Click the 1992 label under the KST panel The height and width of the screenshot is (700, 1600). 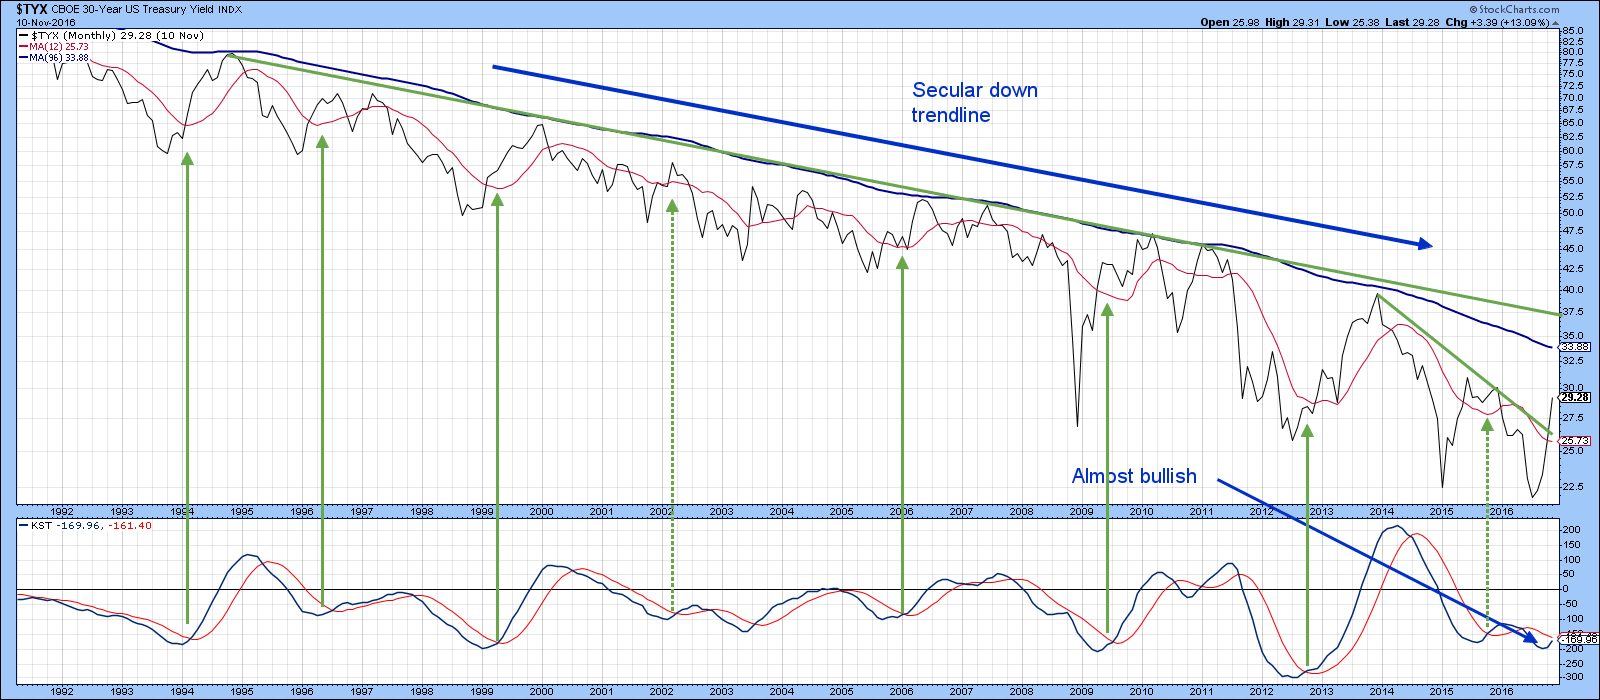tap(61, 691)
